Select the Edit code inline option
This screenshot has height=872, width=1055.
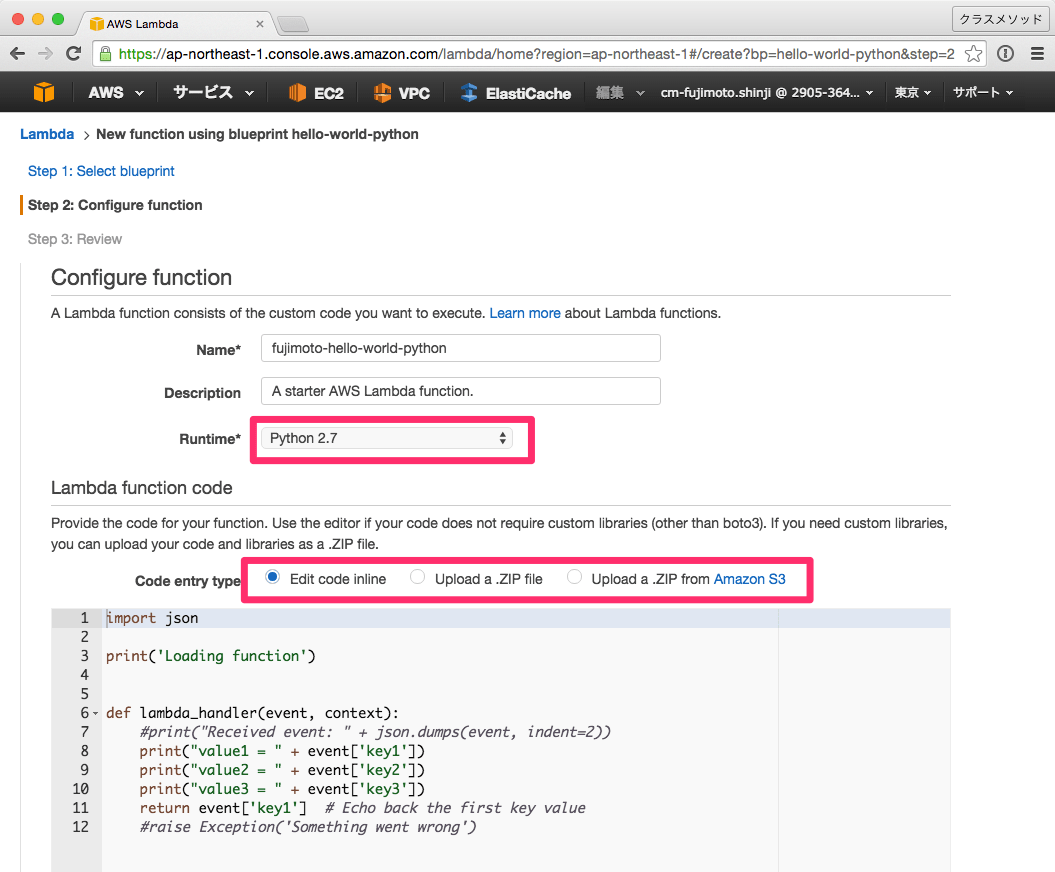pyautogui.click(x=272, y=577)
